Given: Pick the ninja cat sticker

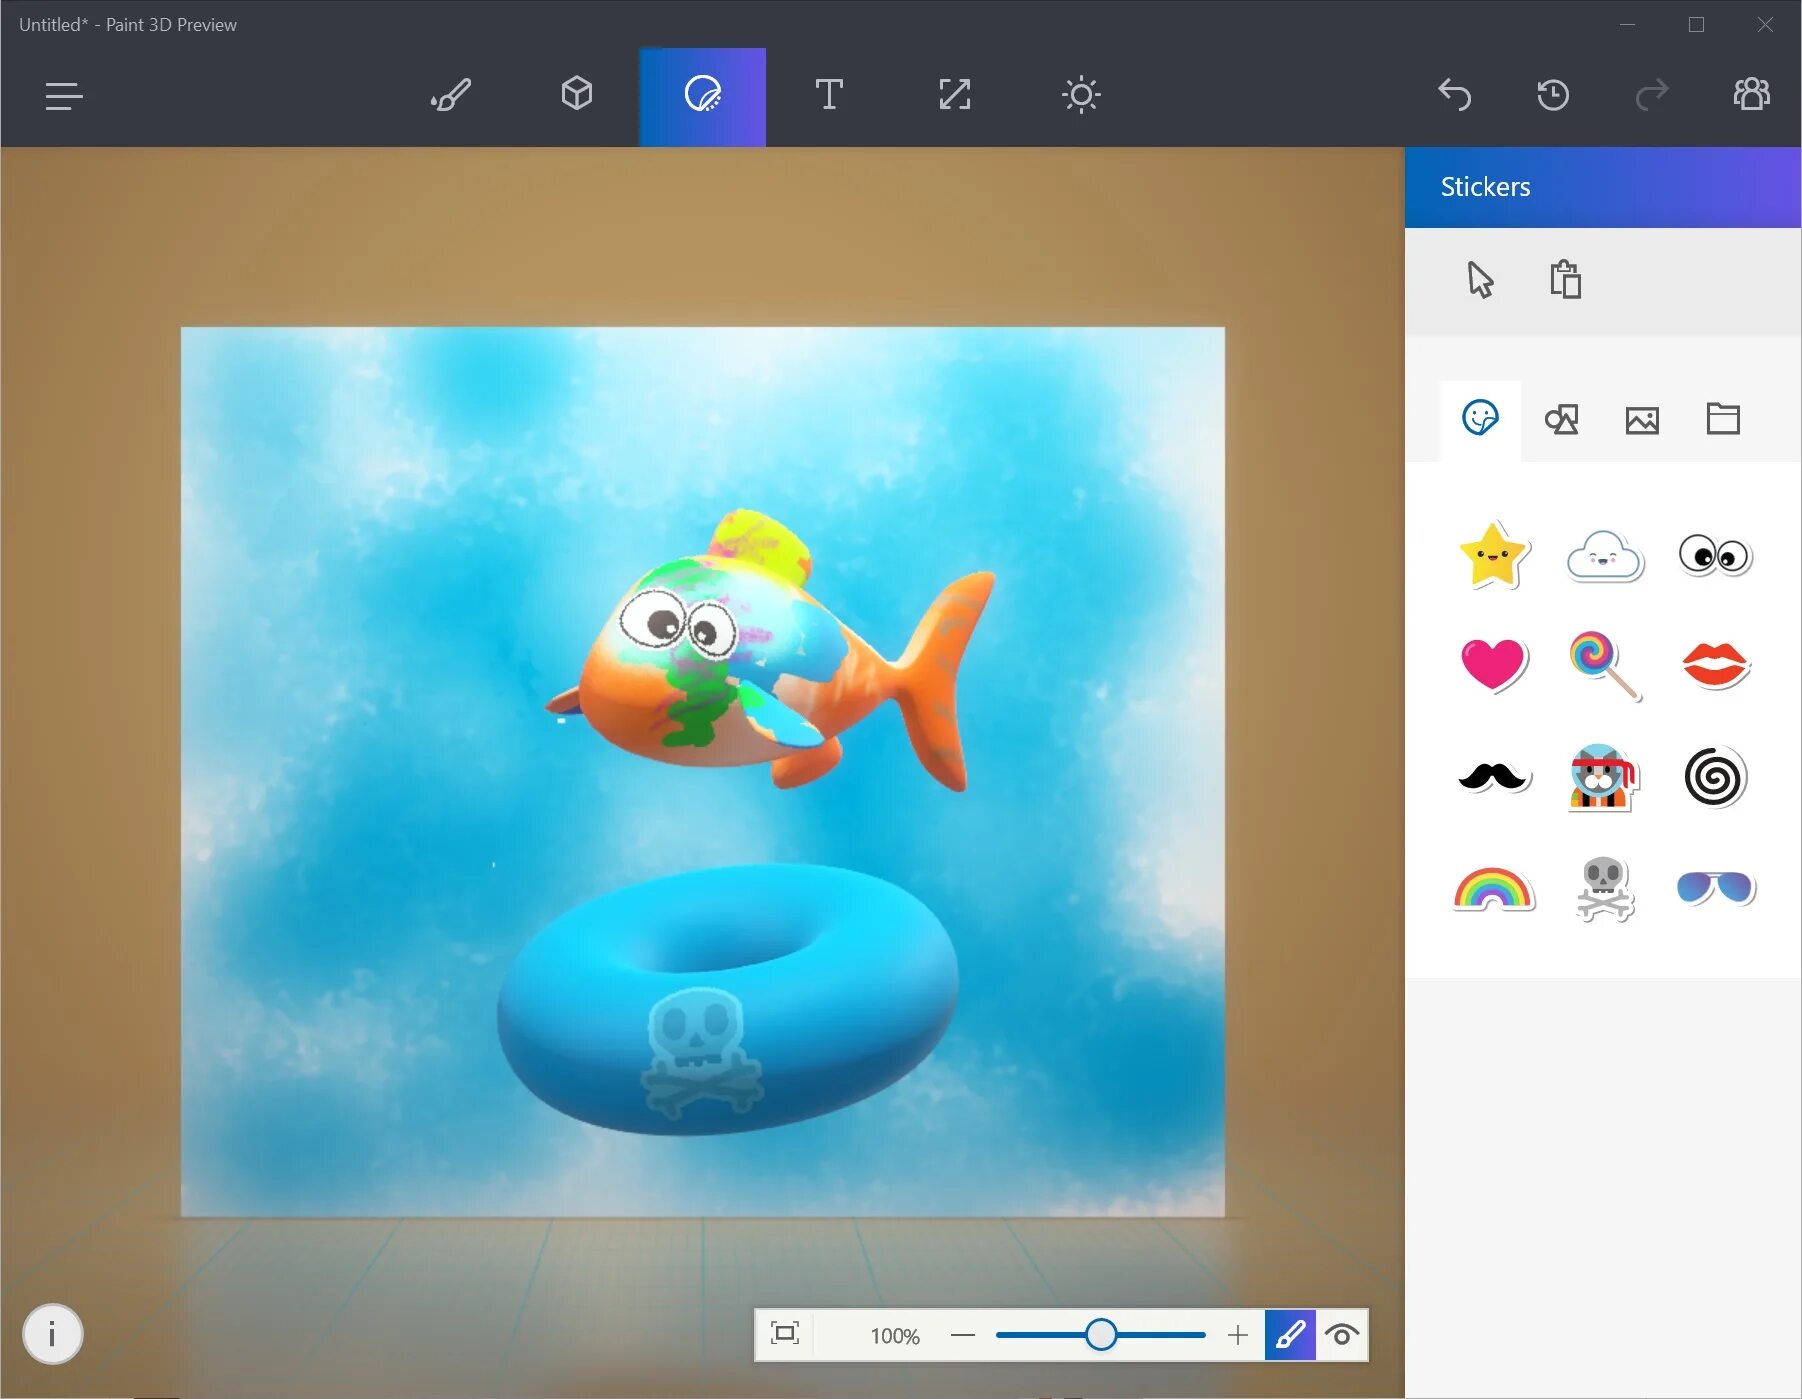Looking at the screenshot, I should (1604, 777).
